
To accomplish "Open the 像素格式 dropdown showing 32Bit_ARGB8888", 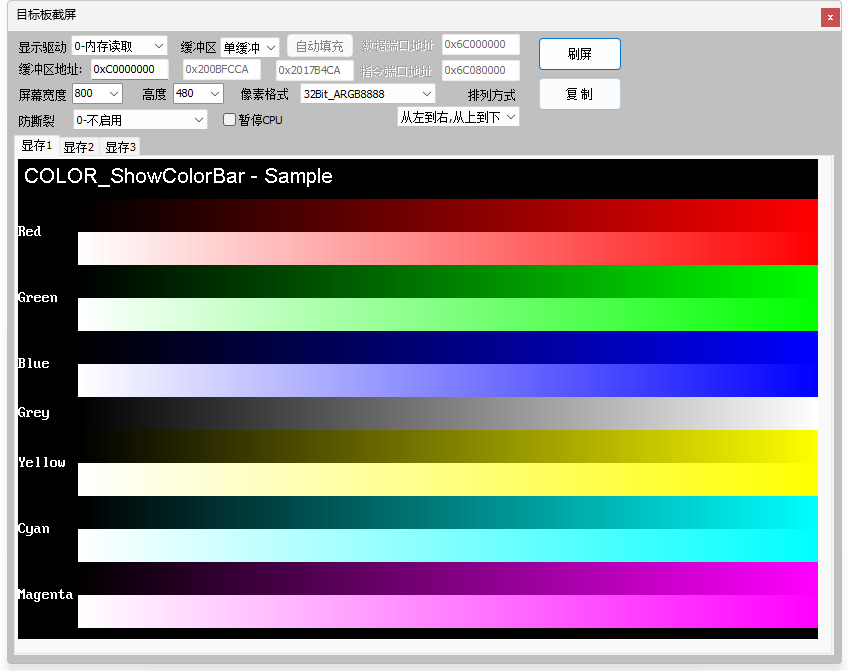I will coord(368,94).
